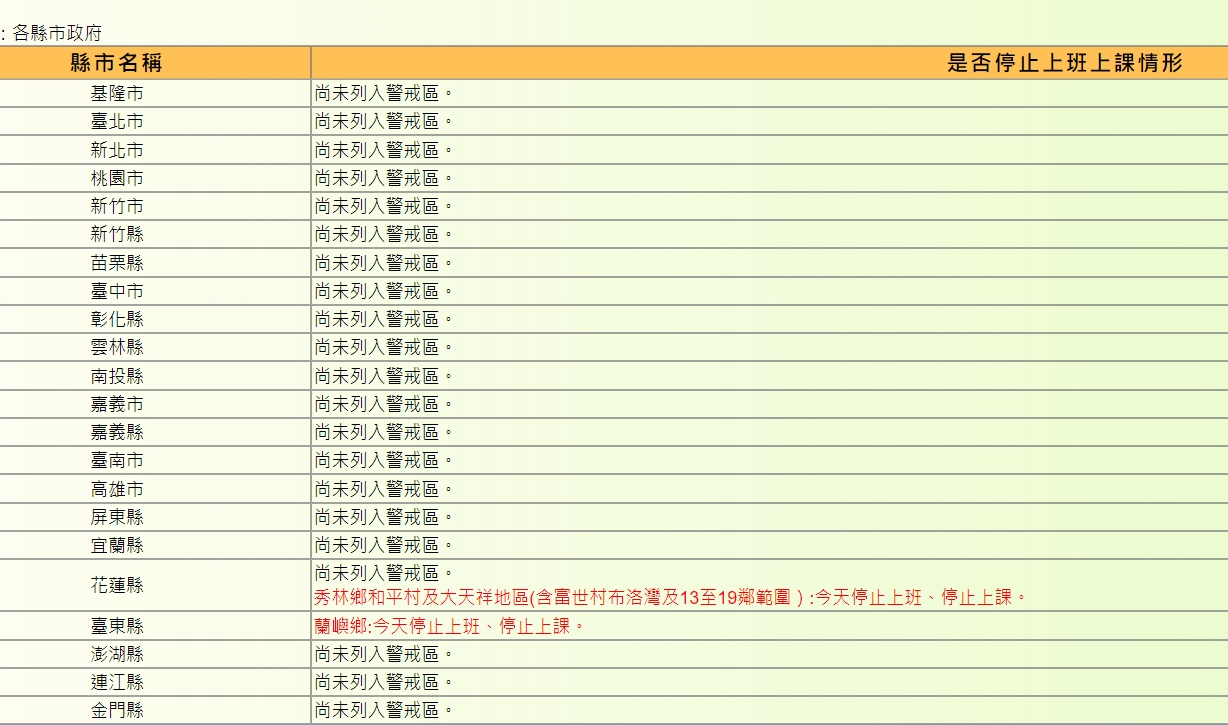Select the 澎湖縣 row name
This screenshot has width=1228, height=726.
(x=117, y=654)
